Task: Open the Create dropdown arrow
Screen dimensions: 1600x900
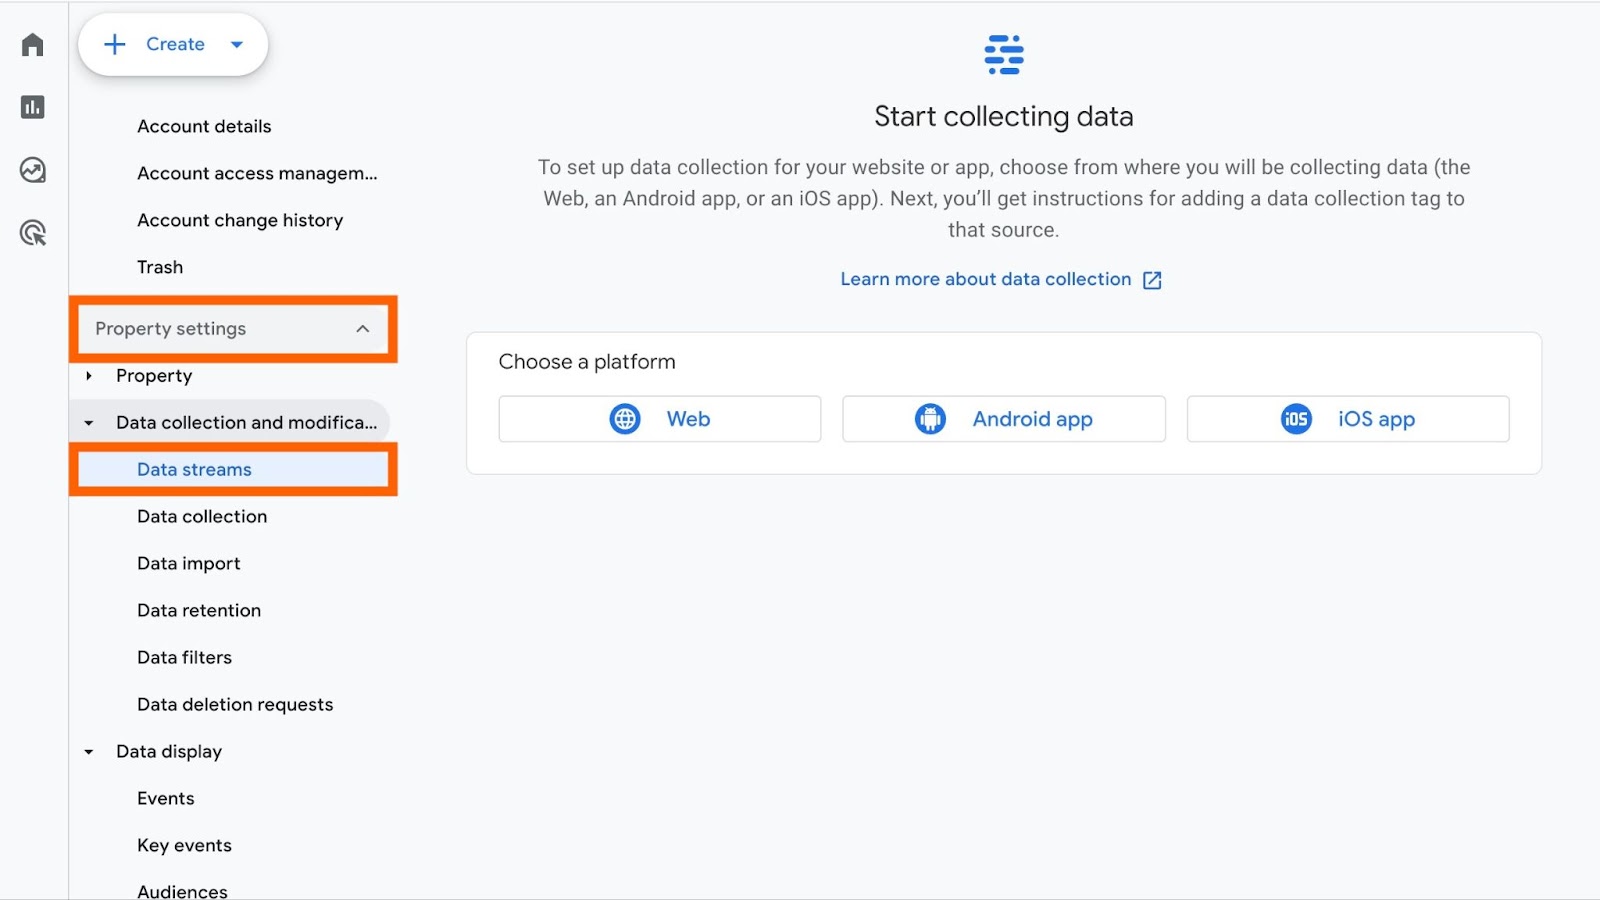Action: [237, 44]
